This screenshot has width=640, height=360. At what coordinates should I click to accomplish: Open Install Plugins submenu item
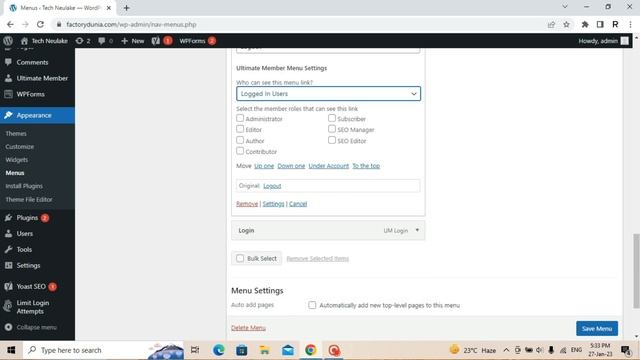[24, 186]
